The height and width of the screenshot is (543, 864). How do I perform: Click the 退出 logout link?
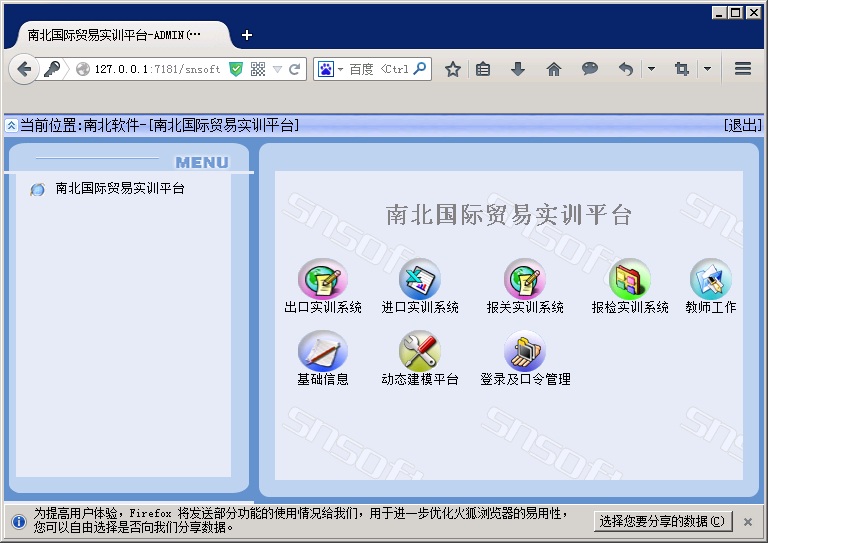[742, 125]
